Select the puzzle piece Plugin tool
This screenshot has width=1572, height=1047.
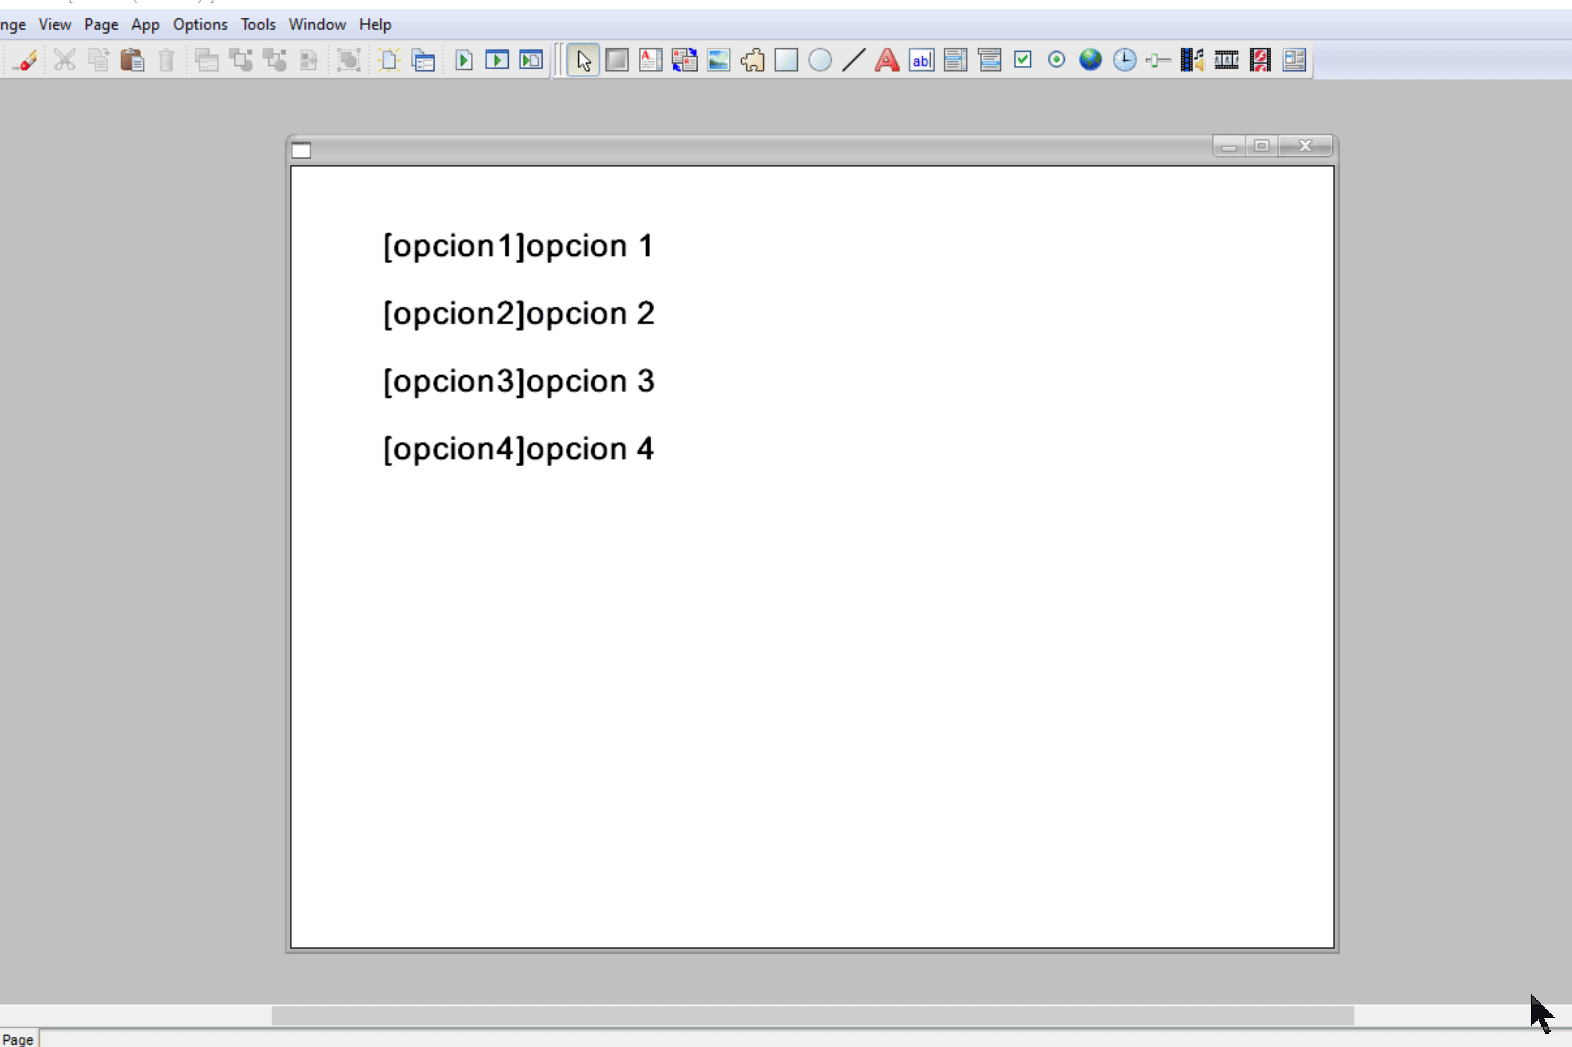click(753, 60)
